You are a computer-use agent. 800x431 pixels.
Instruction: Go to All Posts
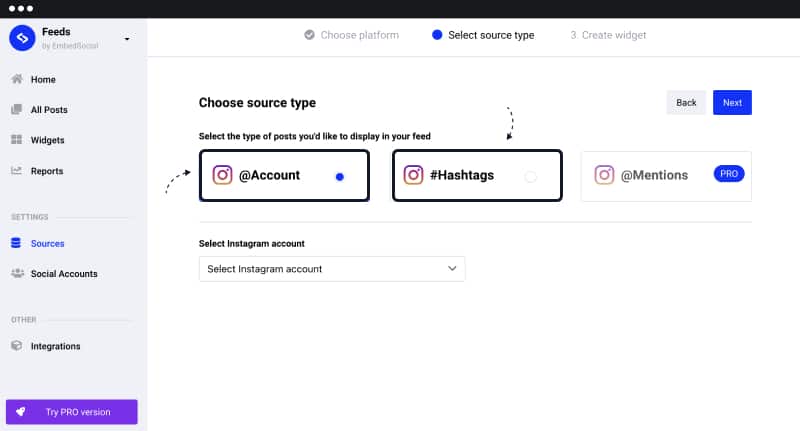coord(49,110)
